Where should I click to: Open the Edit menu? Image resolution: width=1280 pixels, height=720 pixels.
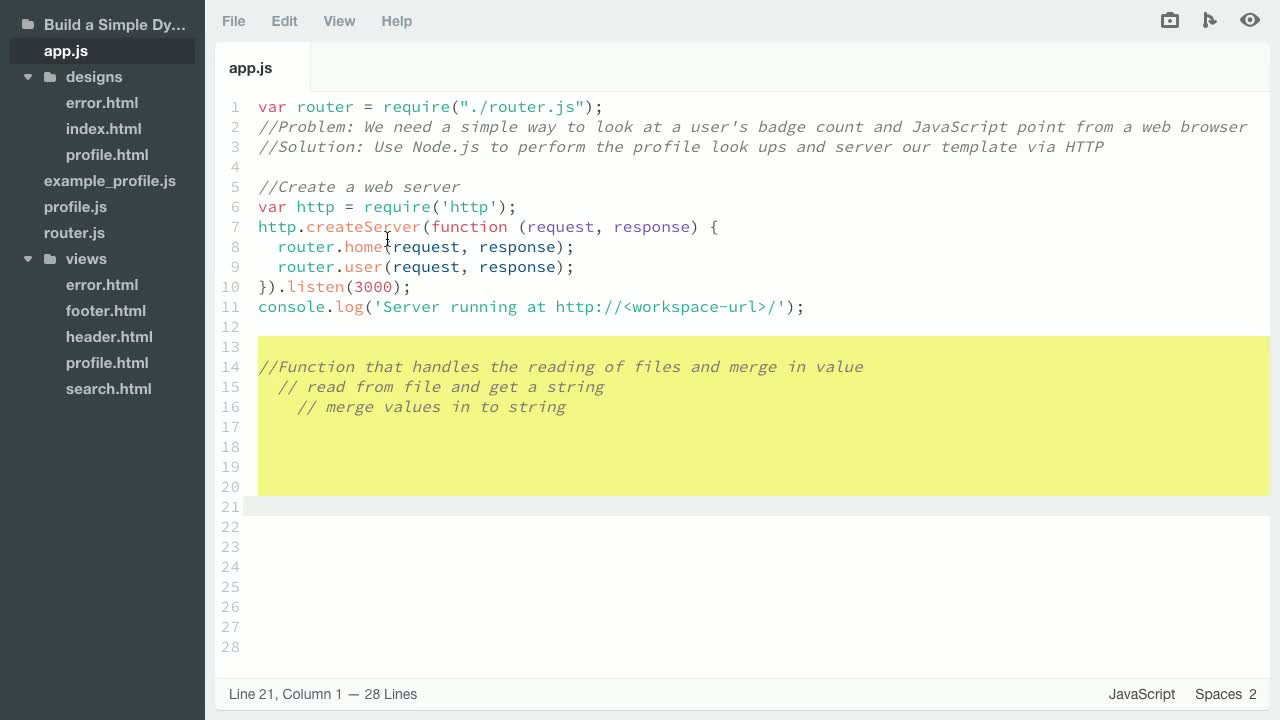tap(284, 21)
